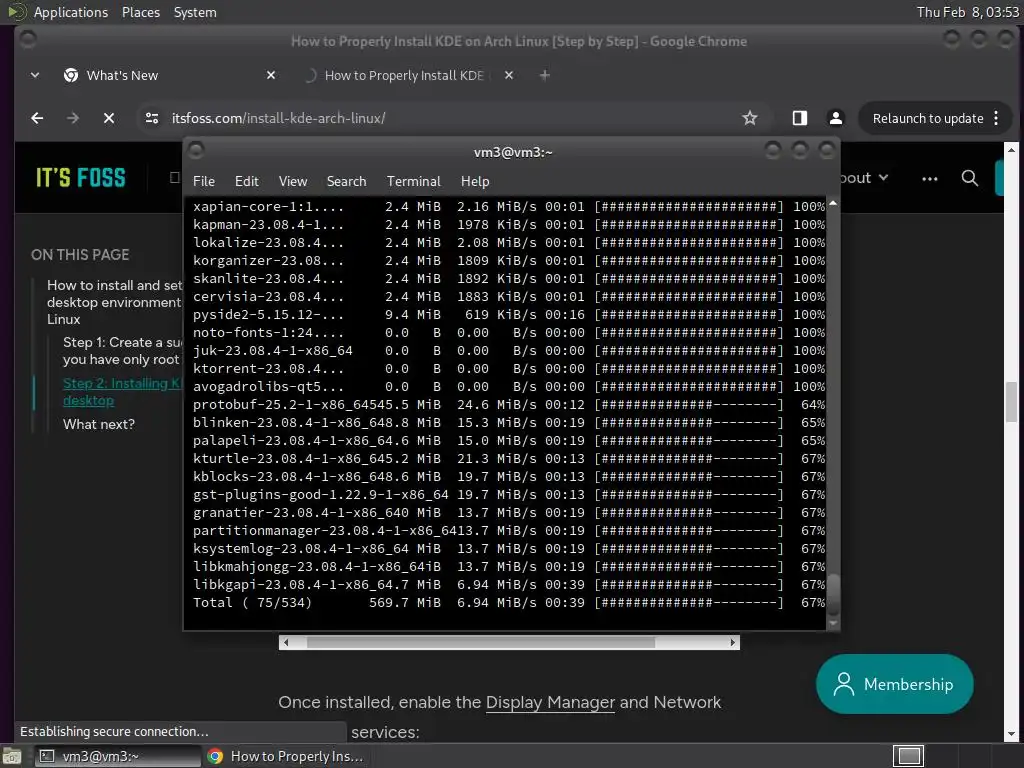Click the ON THIS PAGE heading

tap(80, 255)
